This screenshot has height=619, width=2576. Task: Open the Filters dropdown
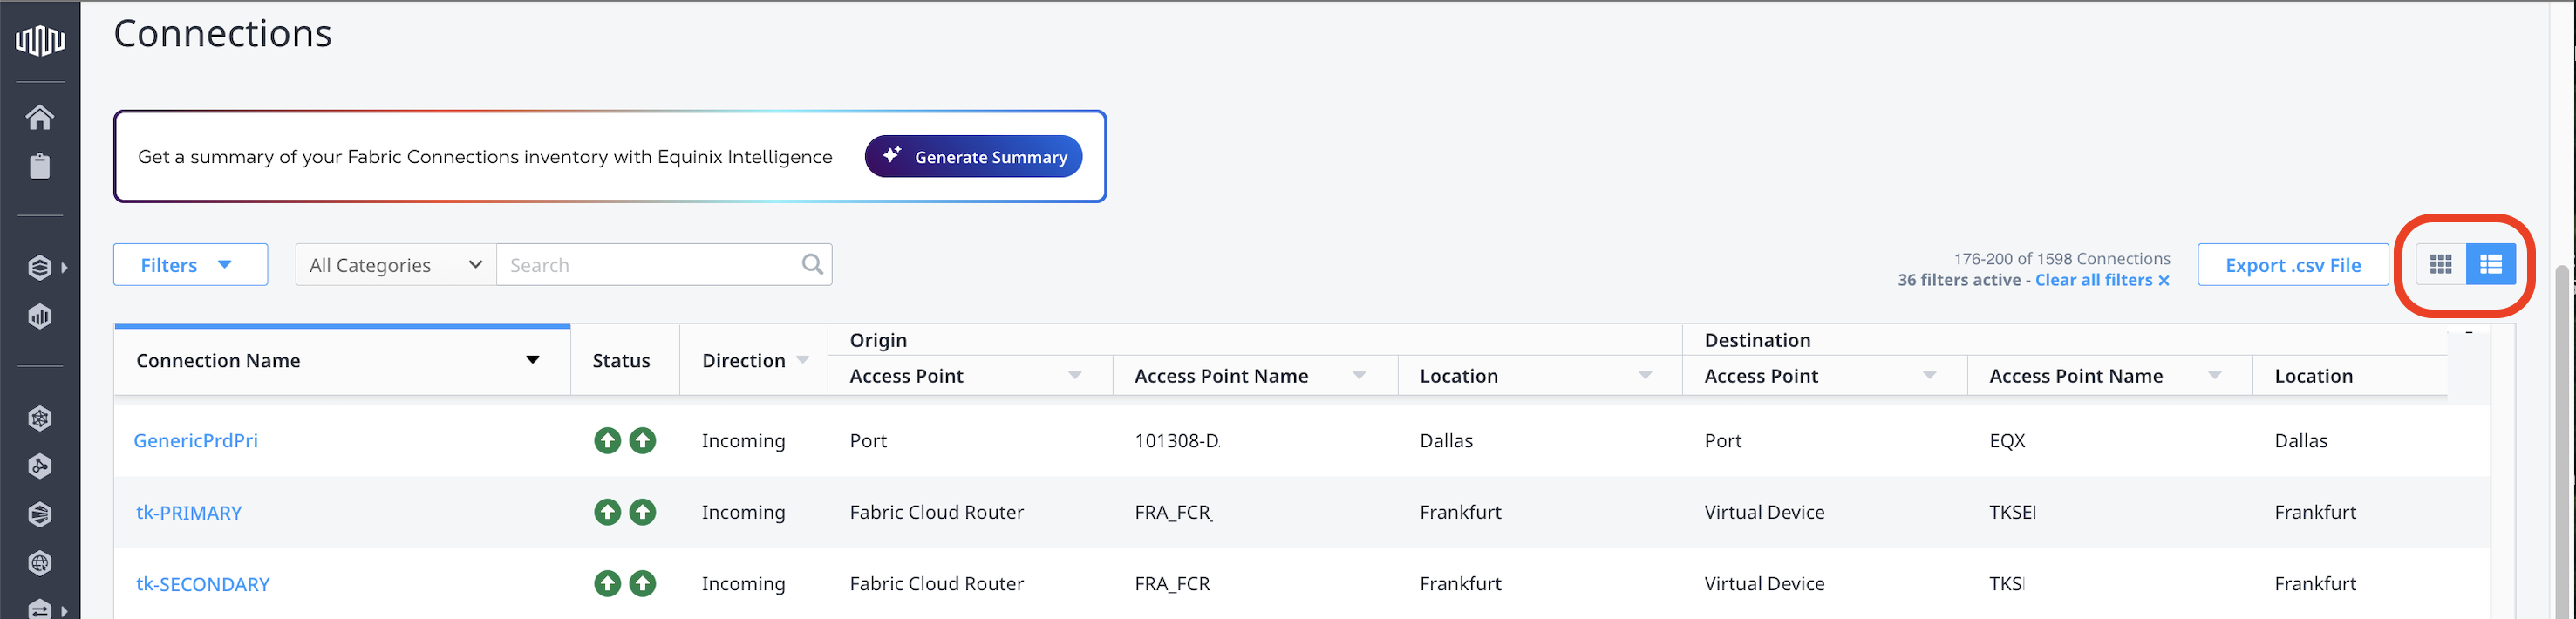(190, 265)
